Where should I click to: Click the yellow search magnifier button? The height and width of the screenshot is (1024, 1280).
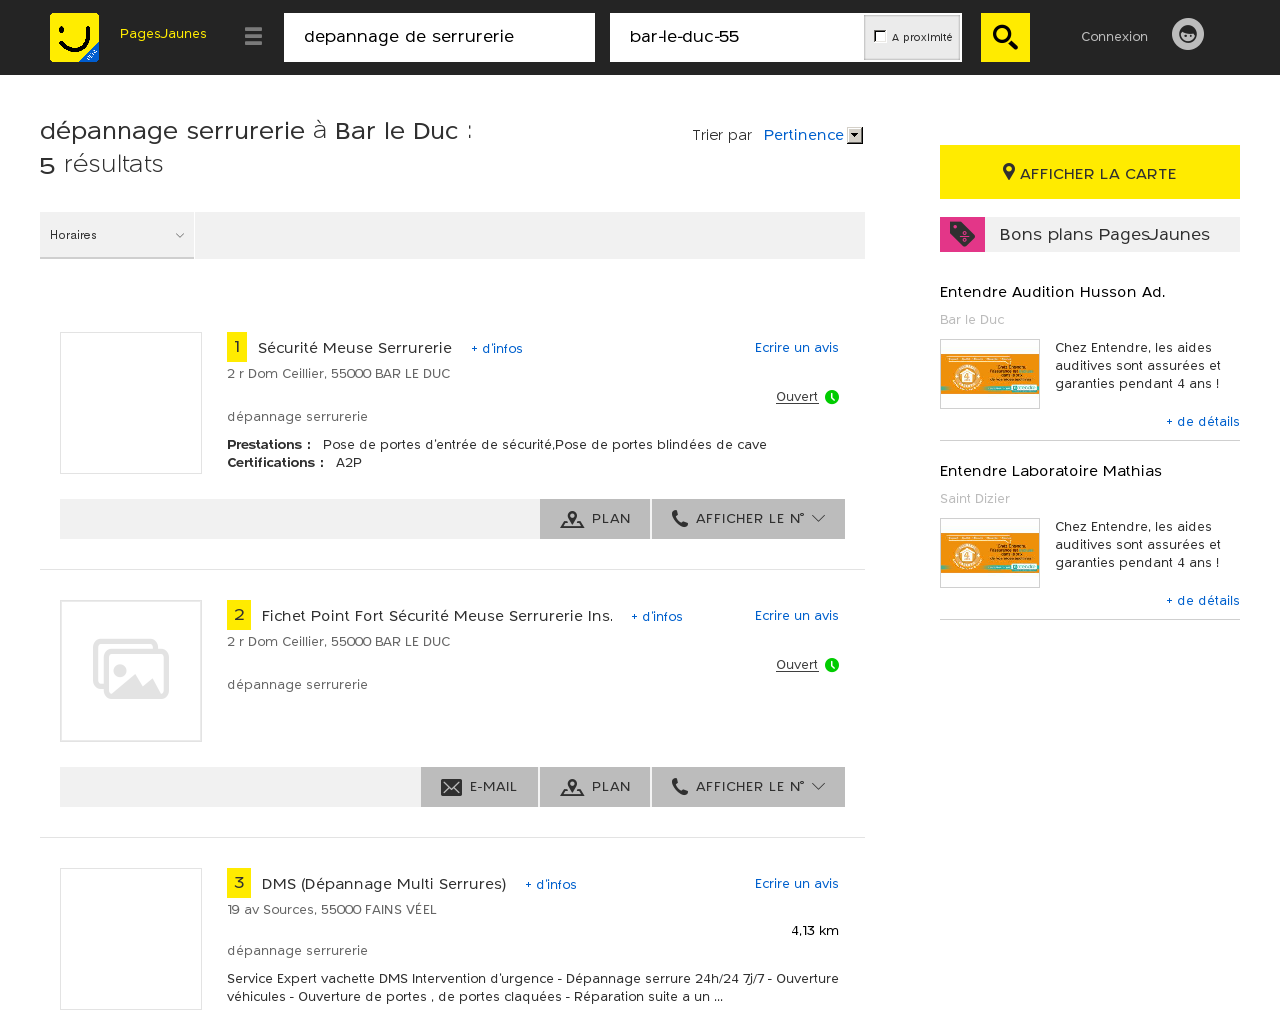tap(1005, 37)
